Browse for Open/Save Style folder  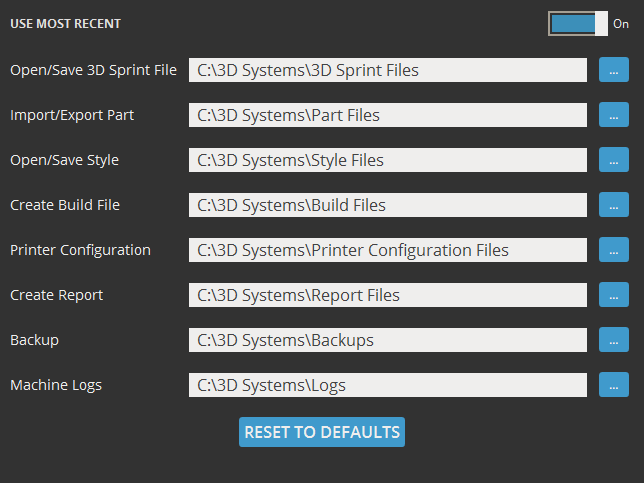613,160
